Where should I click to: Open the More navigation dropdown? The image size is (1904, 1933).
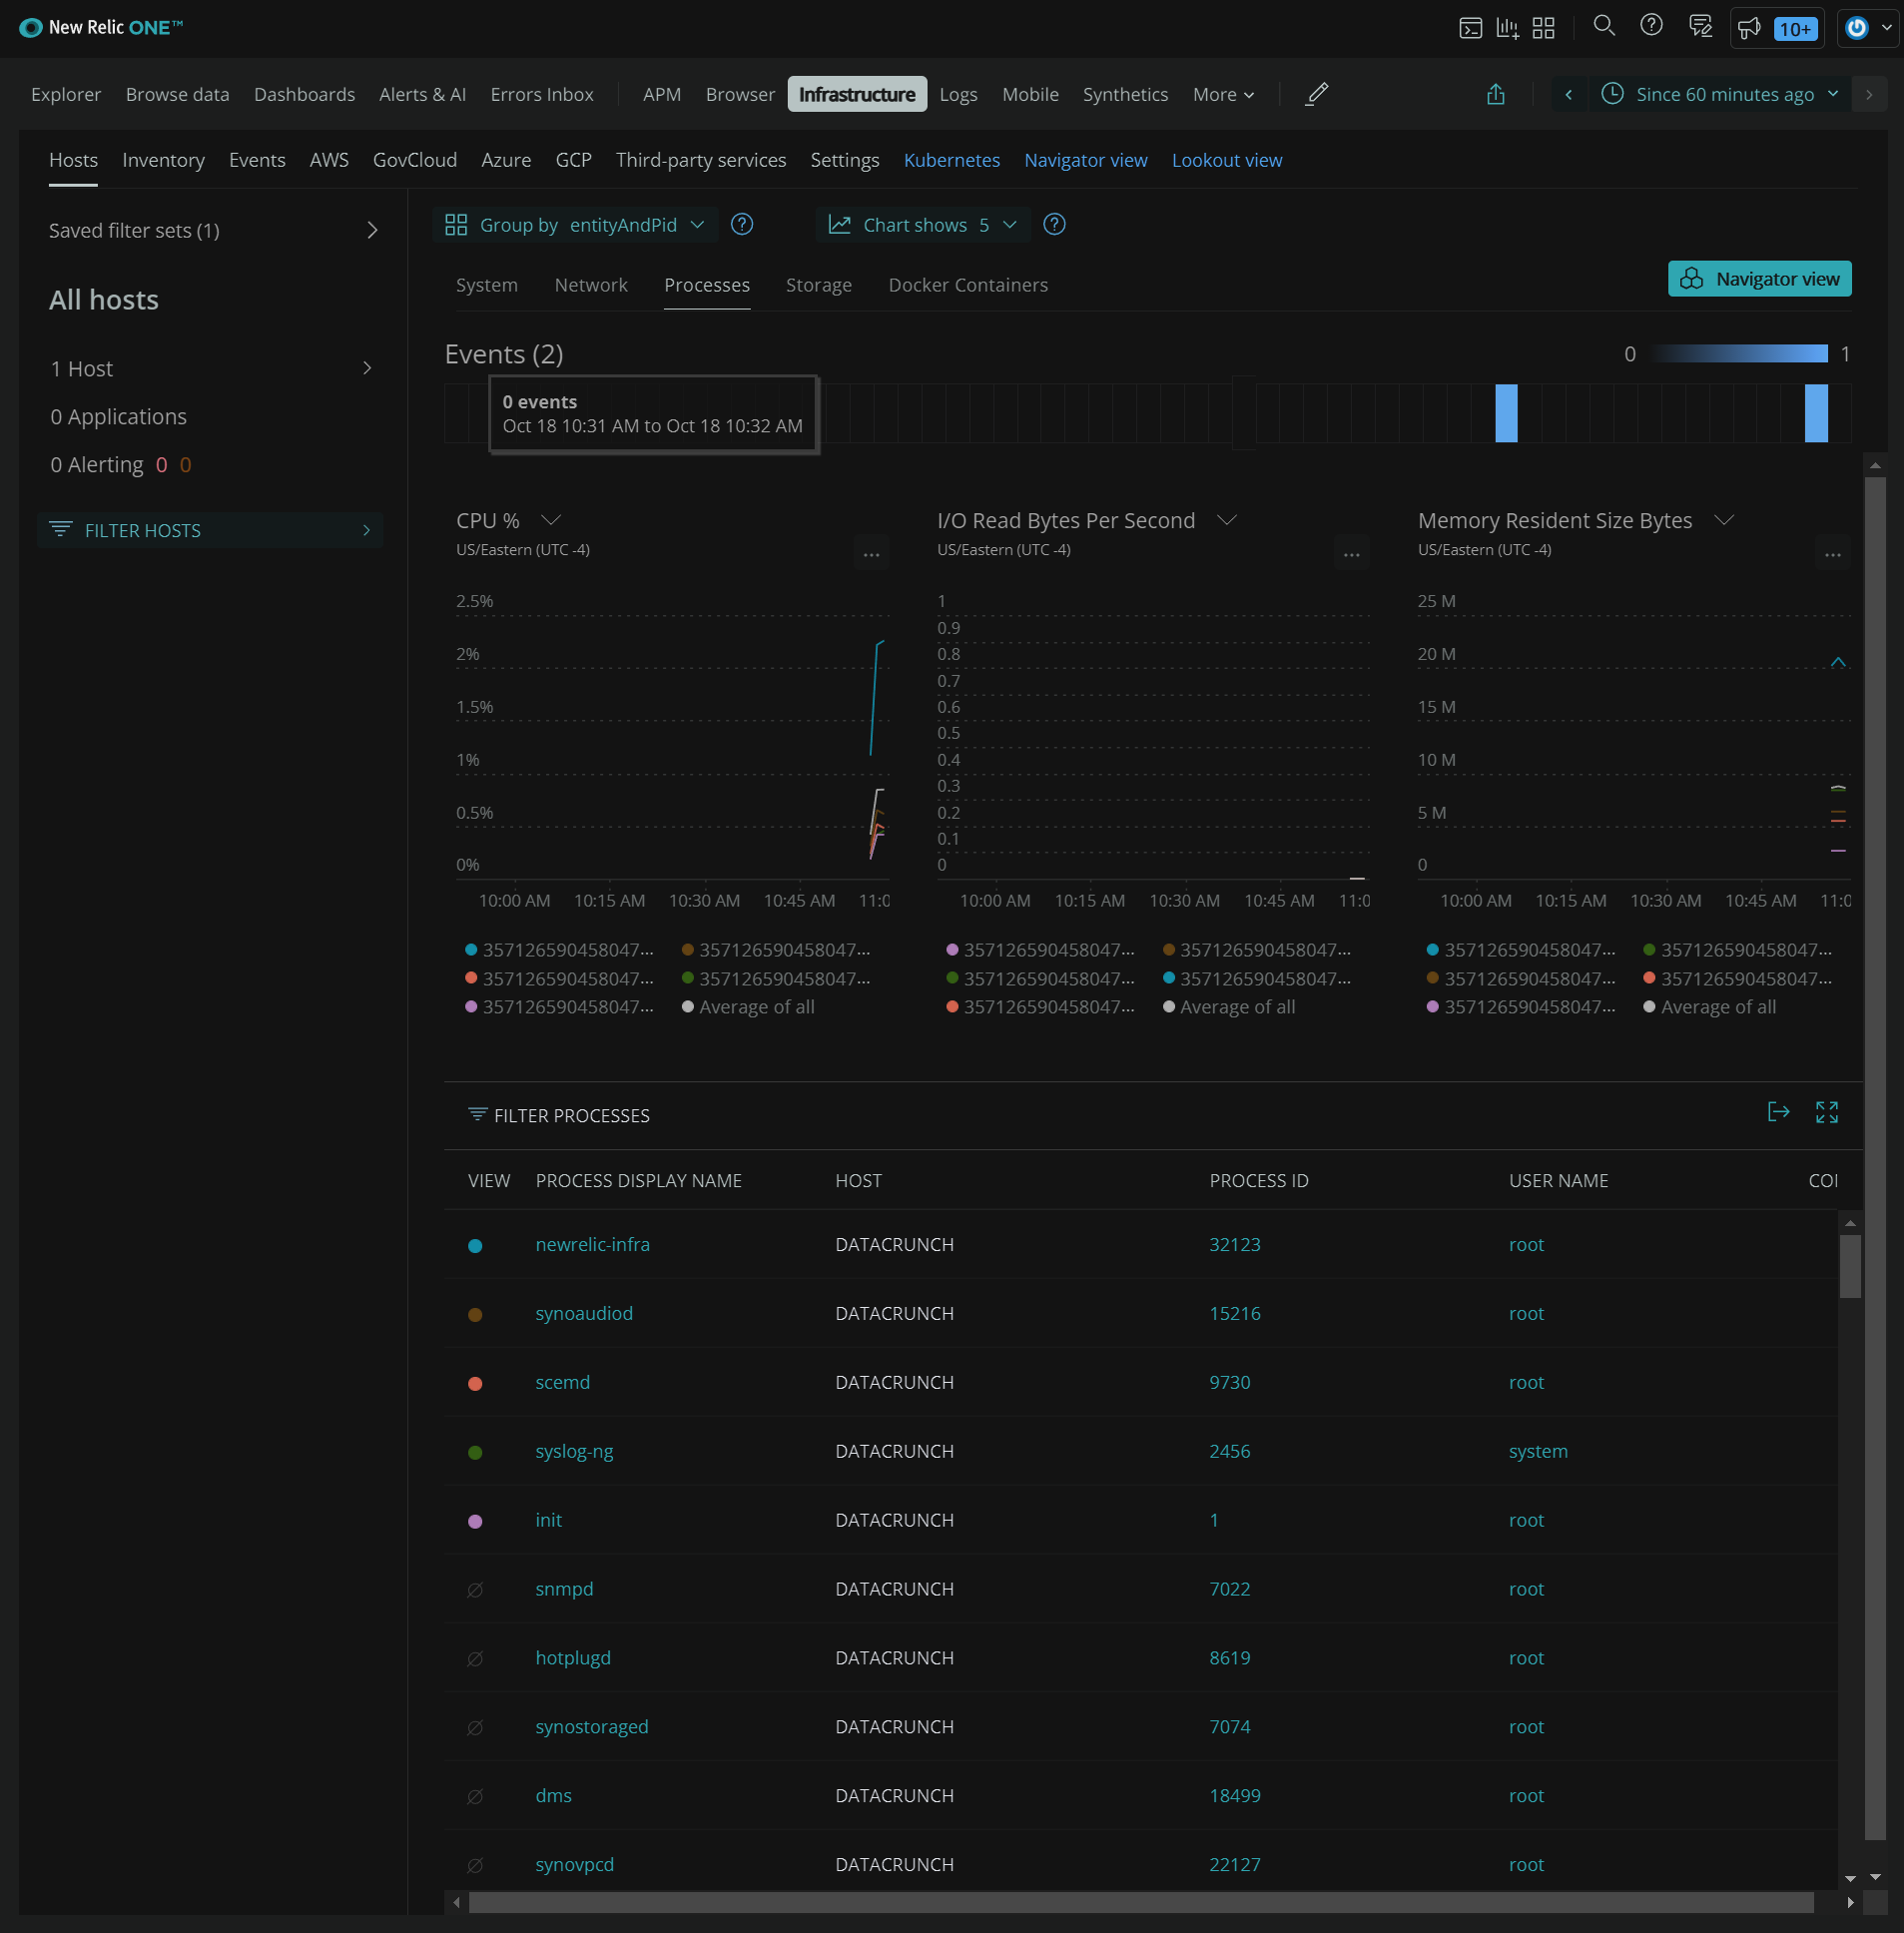pos(1223,94)
